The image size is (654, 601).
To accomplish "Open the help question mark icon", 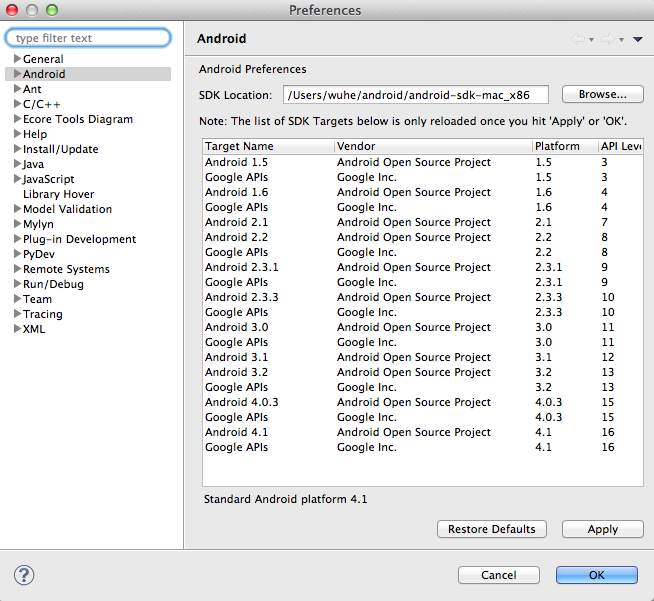I will click(24, 575).
